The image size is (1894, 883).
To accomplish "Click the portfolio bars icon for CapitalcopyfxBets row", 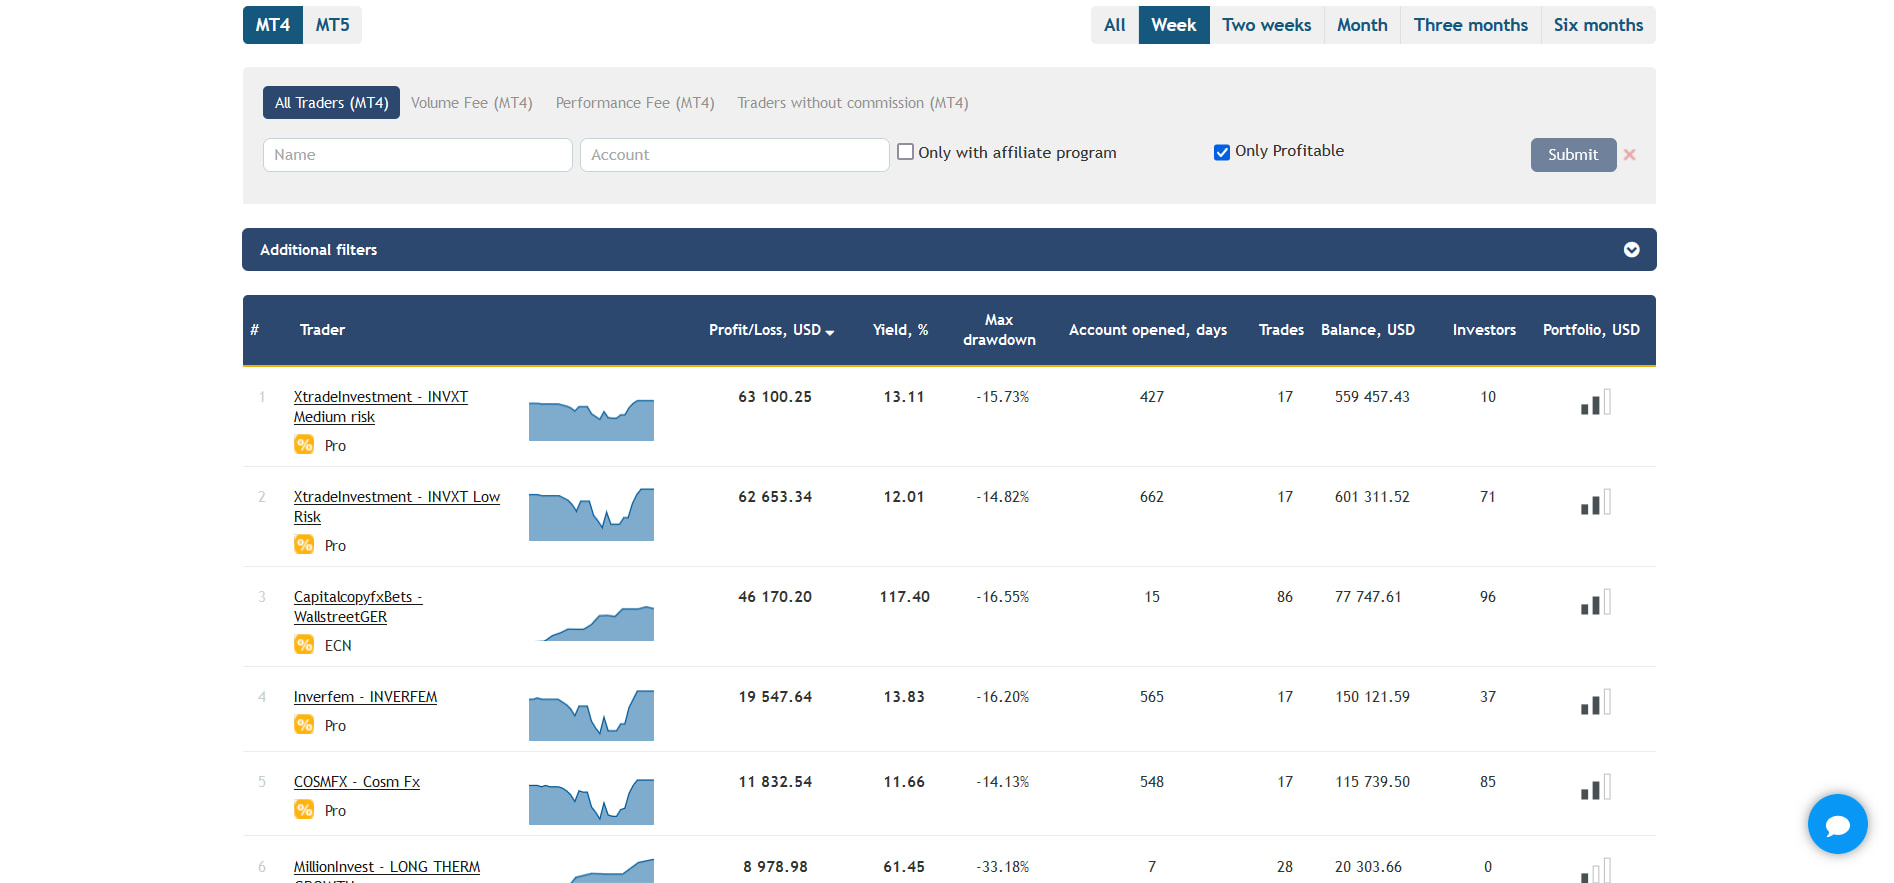I will click(1595, 602).
